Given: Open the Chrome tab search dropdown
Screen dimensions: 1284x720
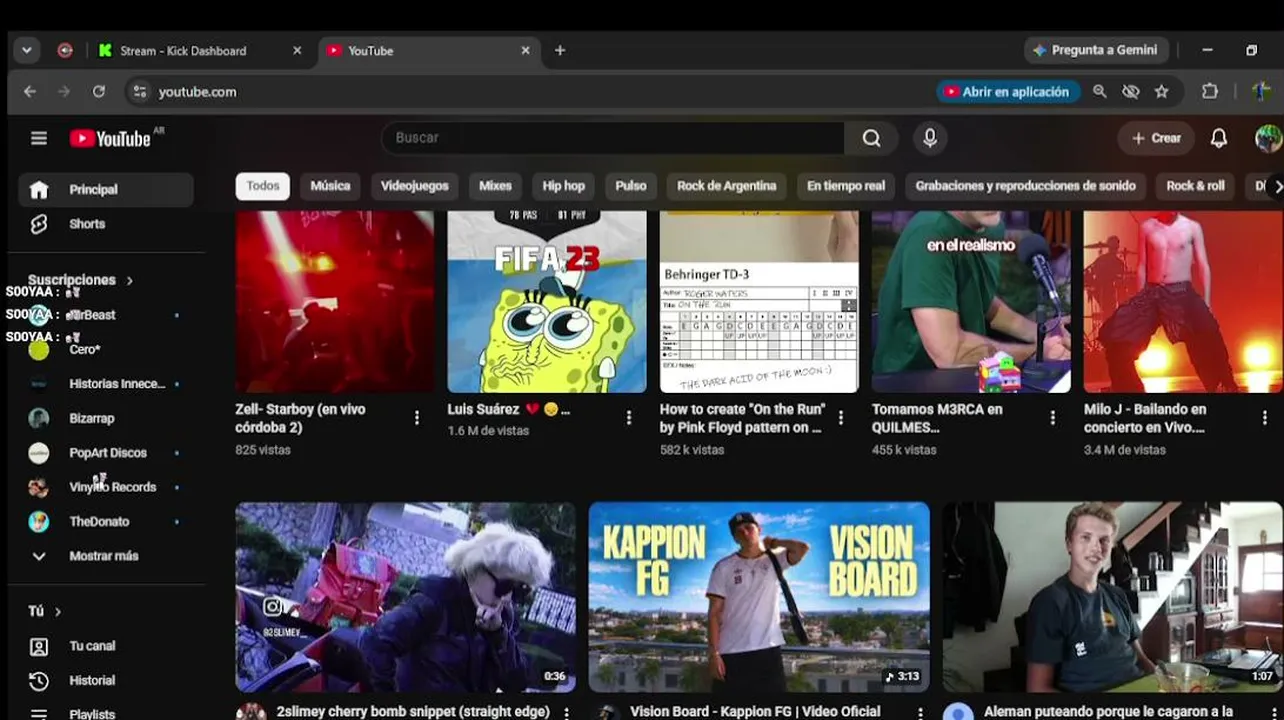Looking at the screenshot, I should coord(27,50).
